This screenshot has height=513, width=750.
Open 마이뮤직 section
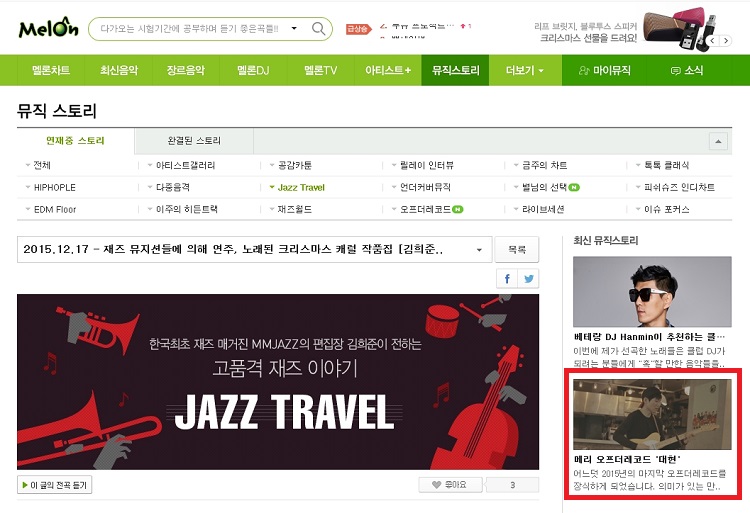tap(605, 70)
